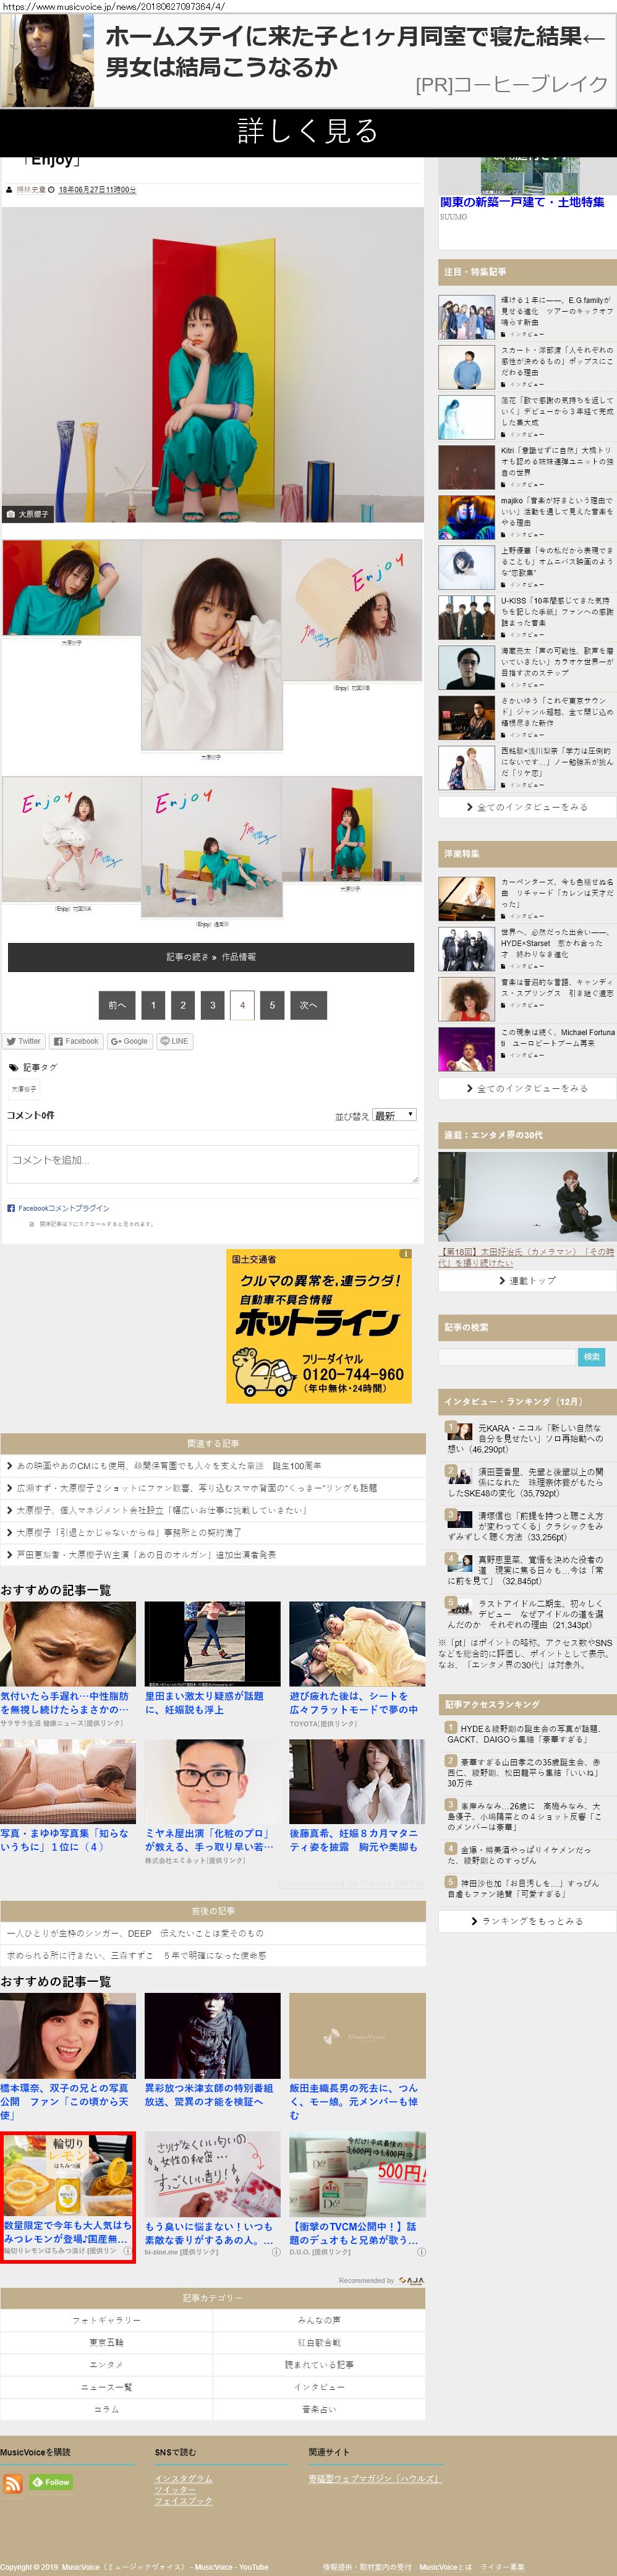Viewport: 617px width, 2576px height.
Task: Go to page 5 of article
Action: point(272,1005)
